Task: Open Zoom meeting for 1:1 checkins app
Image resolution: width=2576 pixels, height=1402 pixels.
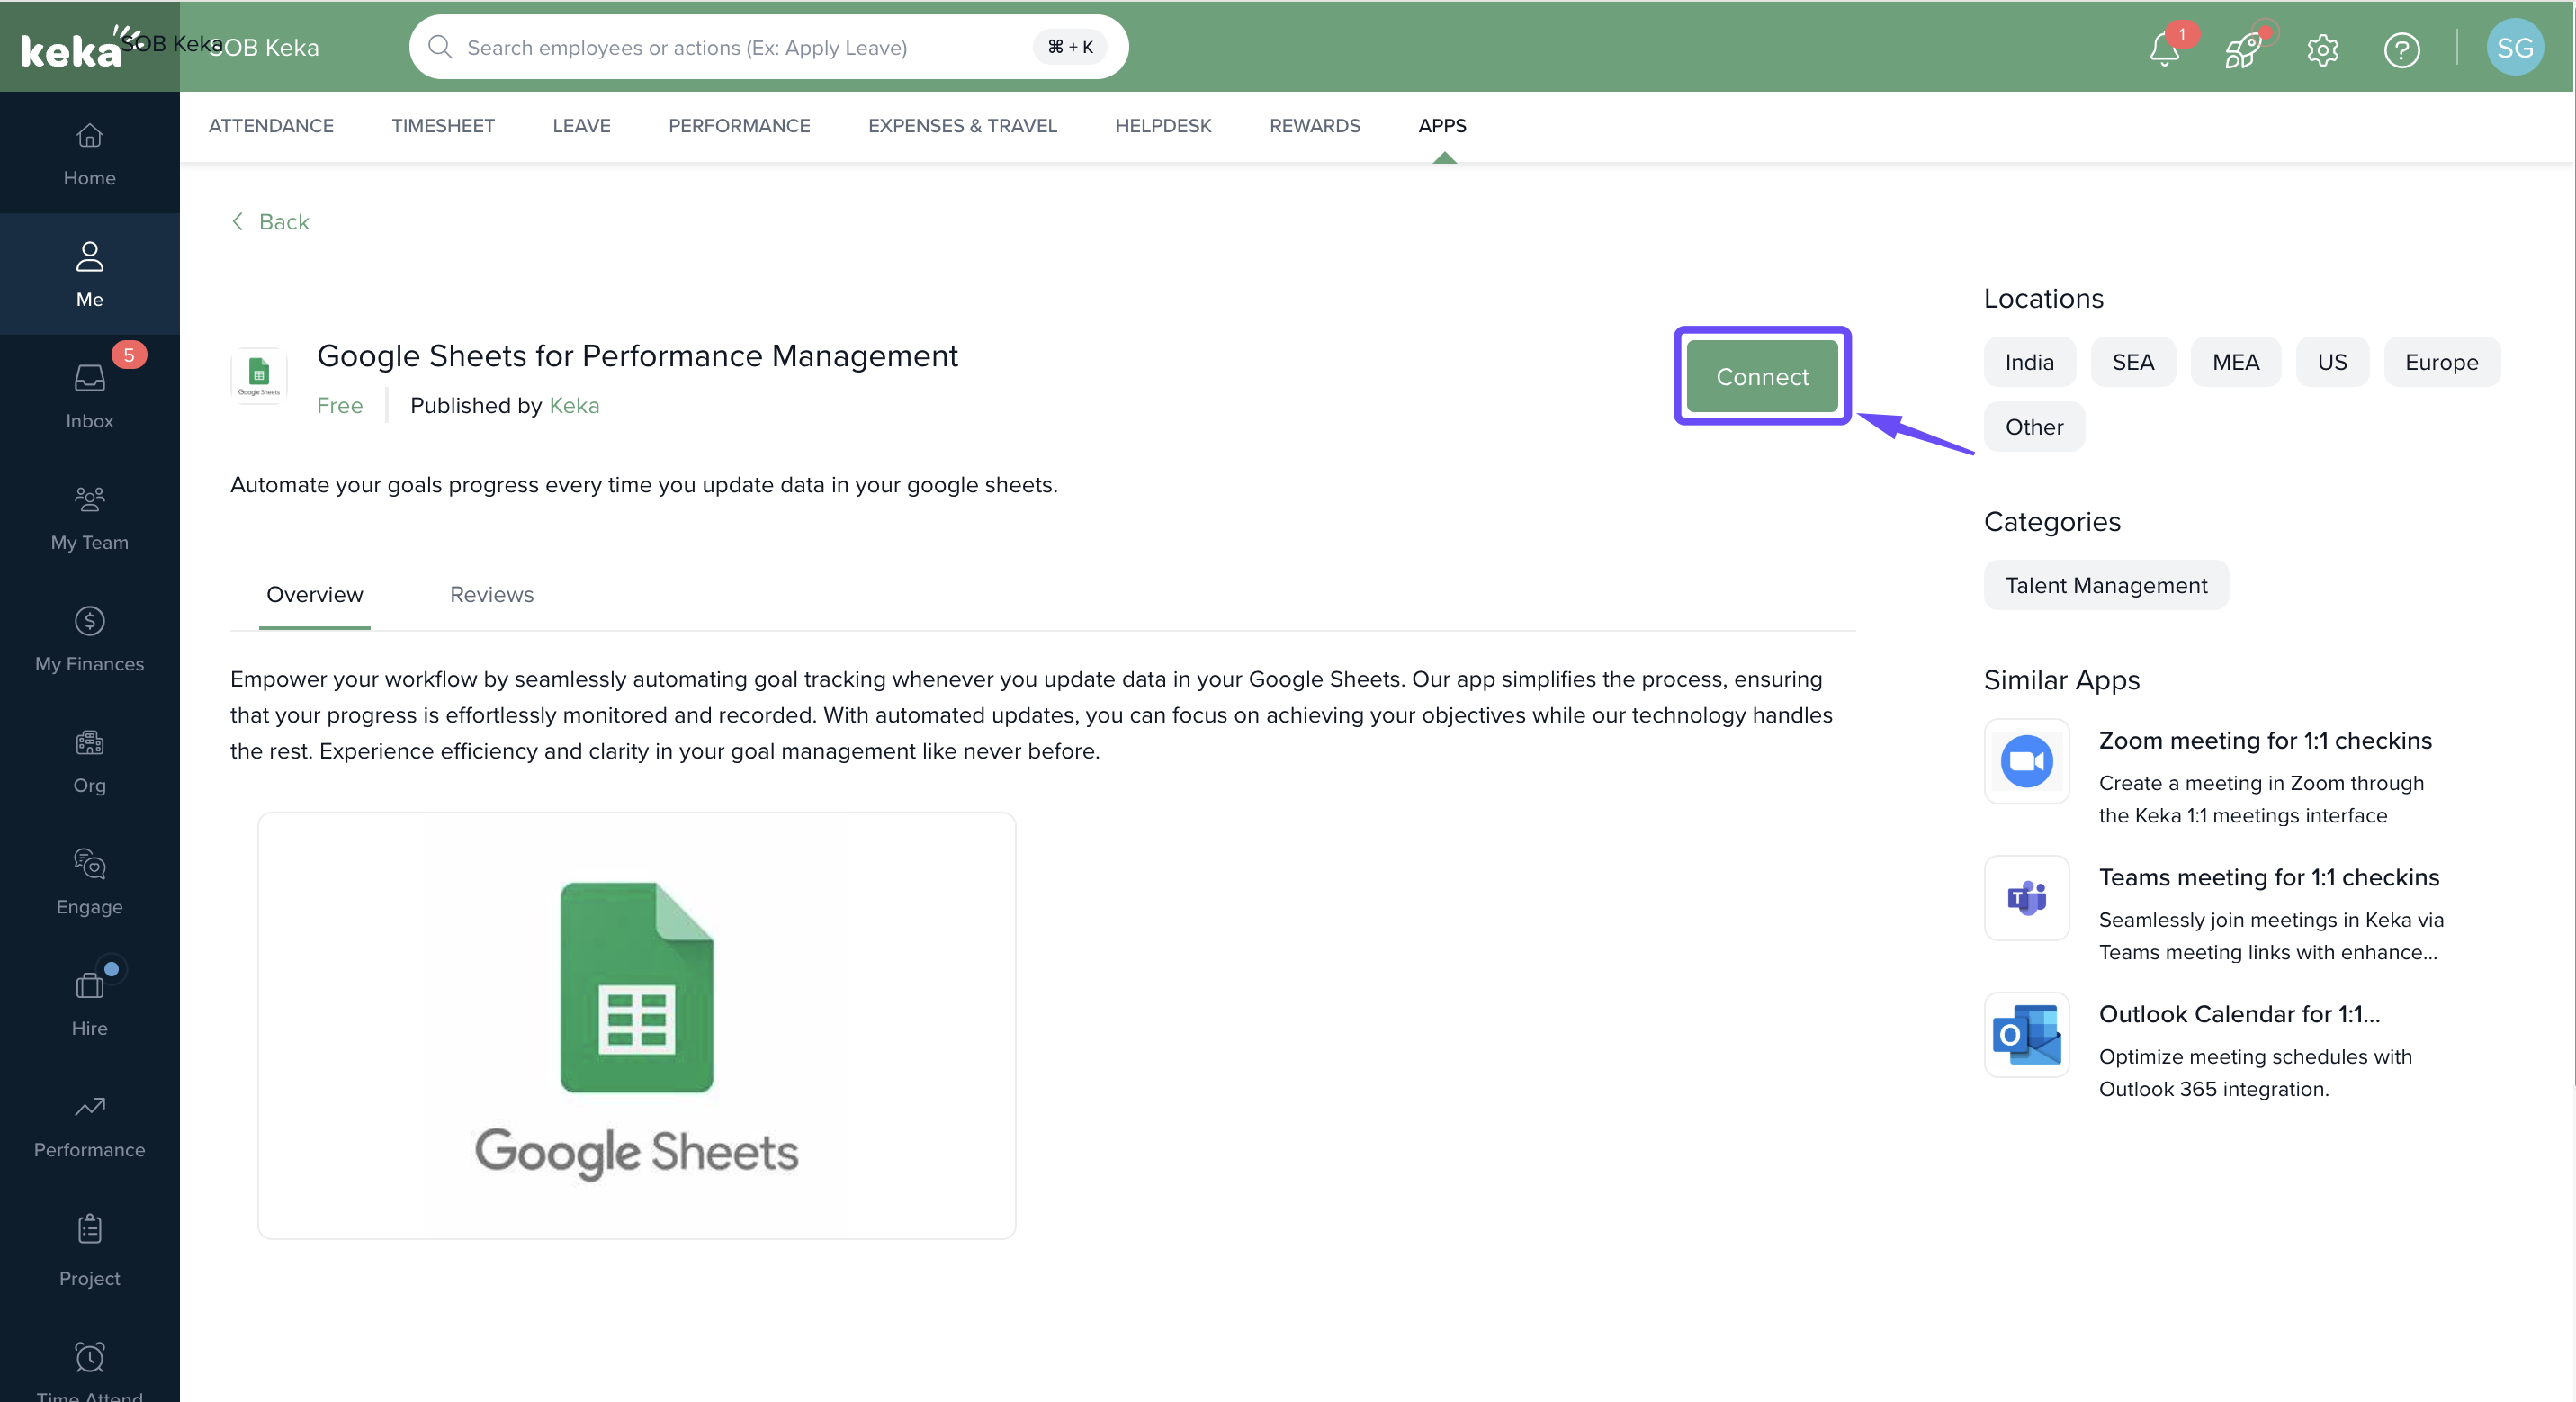Action: click(2264, 740)
